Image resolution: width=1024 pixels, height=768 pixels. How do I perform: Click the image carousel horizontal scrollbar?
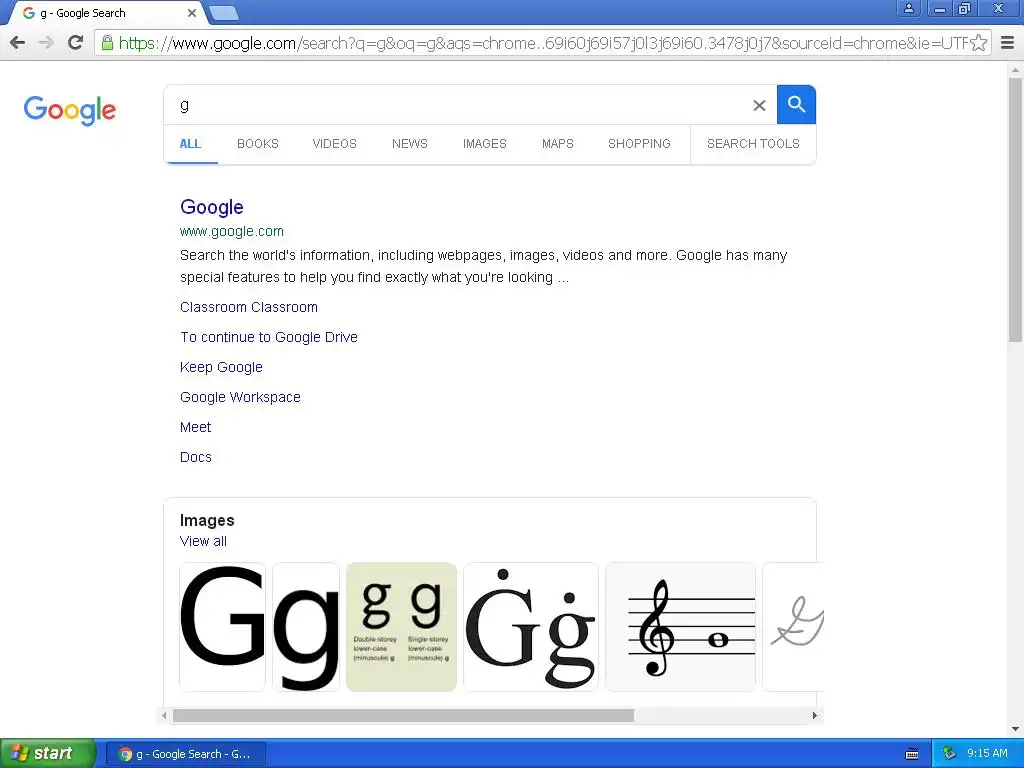point(403,715)
